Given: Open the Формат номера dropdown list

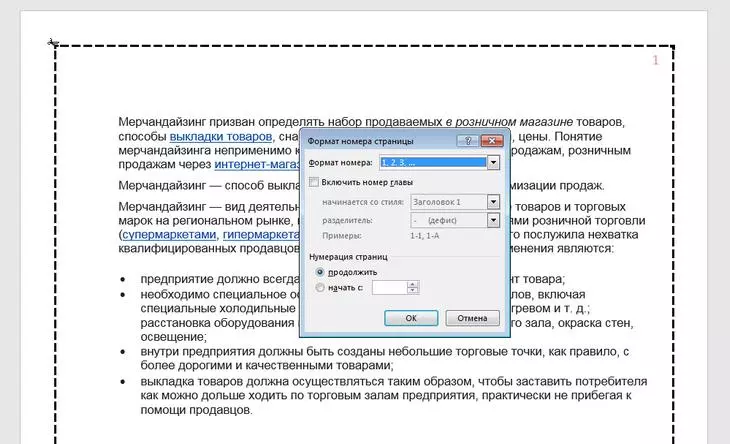Looking at the screenshot, I should (493, 162).
